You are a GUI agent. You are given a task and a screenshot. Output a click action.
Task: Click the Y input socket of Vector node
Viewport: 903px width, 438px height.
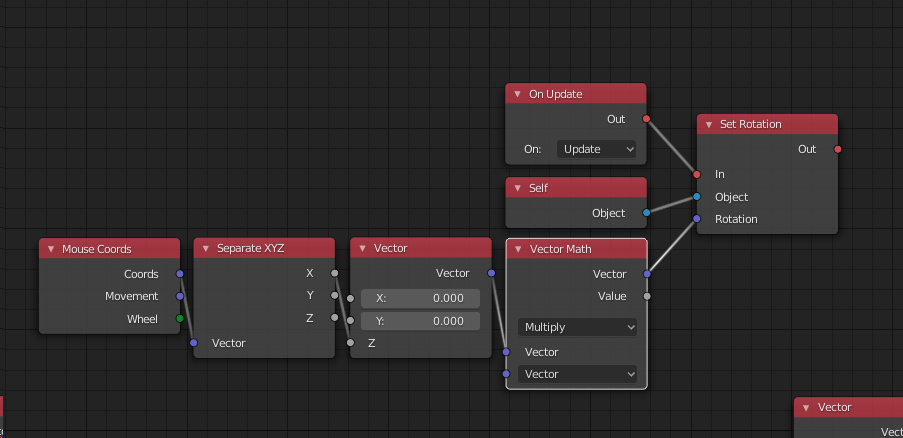coord(351,321)
